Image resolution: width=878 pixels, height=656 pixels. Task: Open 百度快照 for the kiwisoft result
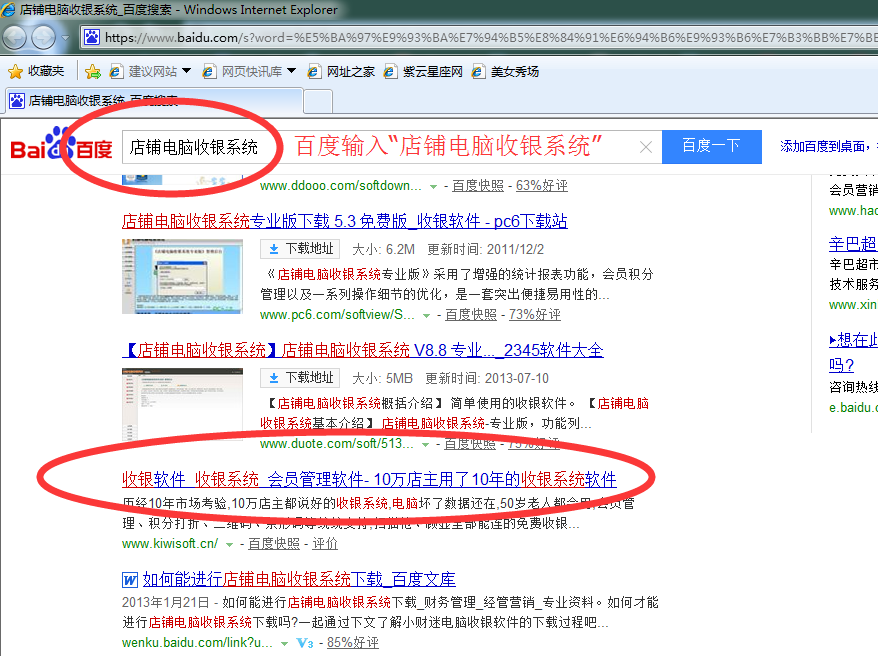pos(274,543)
